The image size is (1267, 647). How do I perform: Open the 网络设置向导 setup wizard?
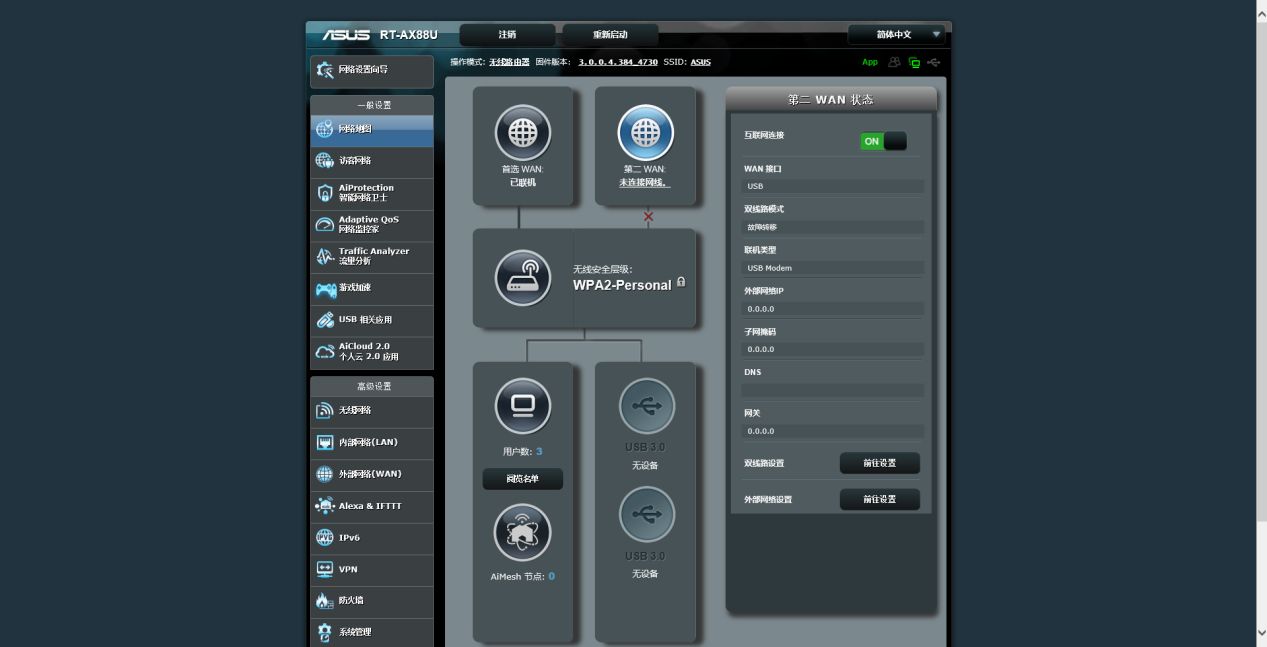coord(371,71)
